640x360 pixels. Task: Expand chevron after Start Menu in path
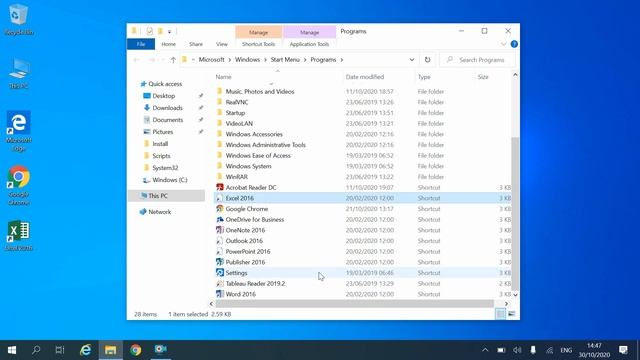coord(305,60)
